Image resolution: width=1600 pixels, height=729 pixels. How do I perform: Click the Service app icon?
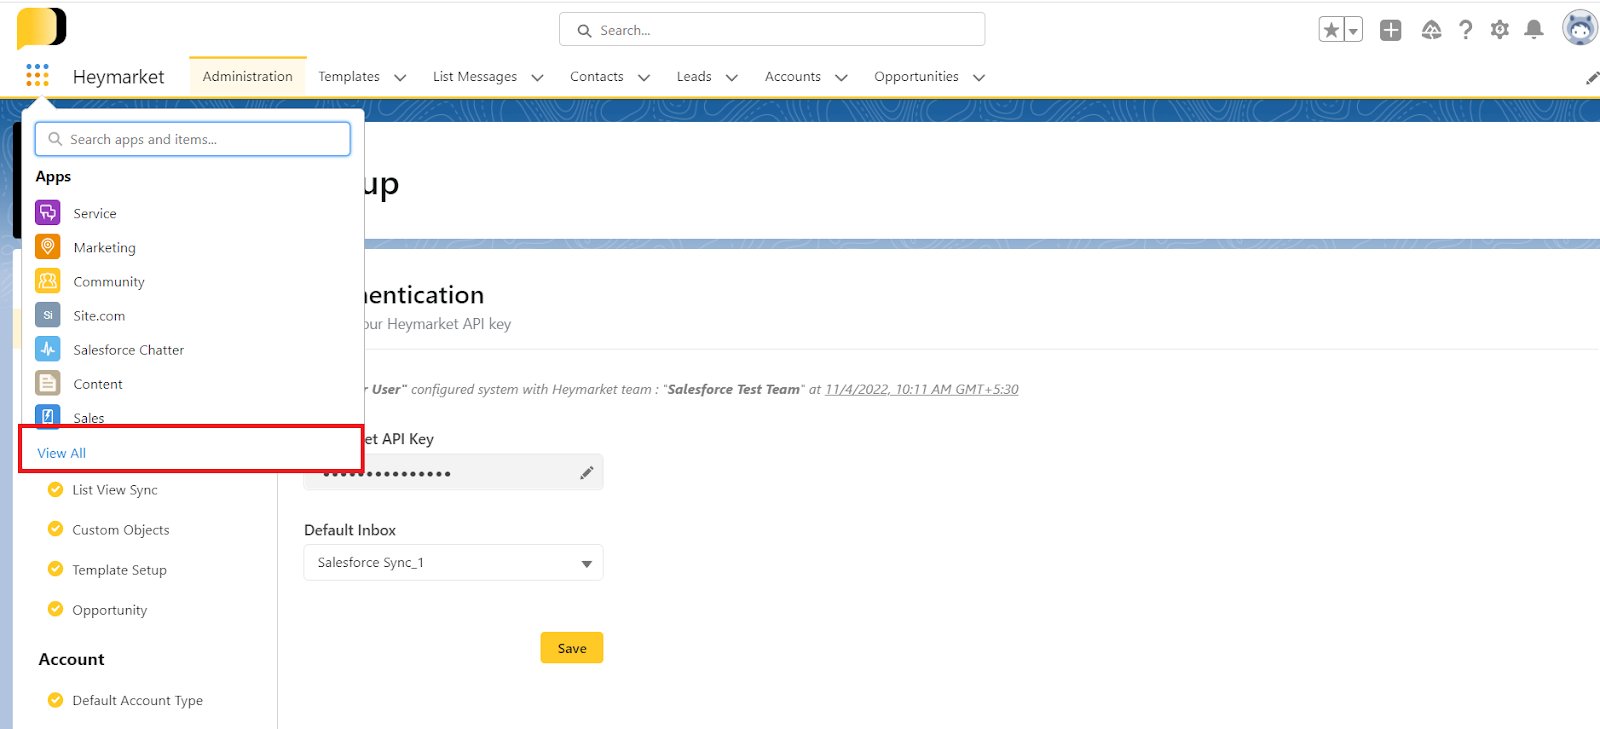coord(48,213)
